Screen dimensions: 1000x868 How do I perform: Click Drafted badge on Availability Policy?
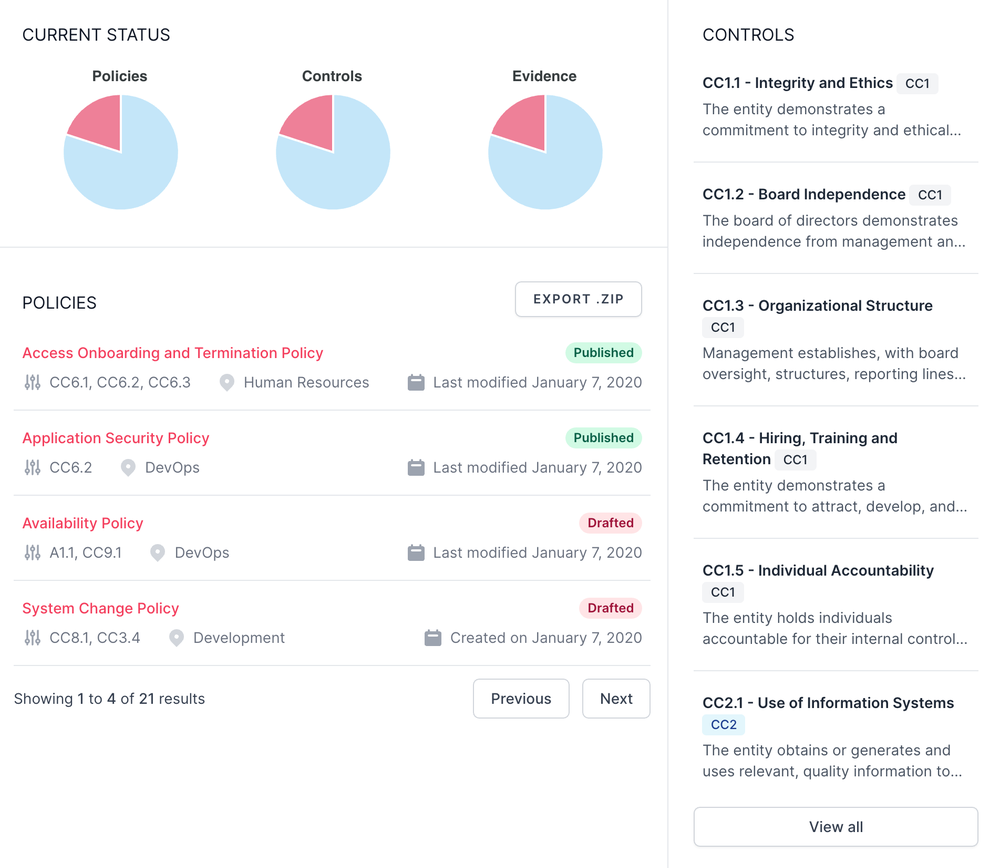click(610, 523)
